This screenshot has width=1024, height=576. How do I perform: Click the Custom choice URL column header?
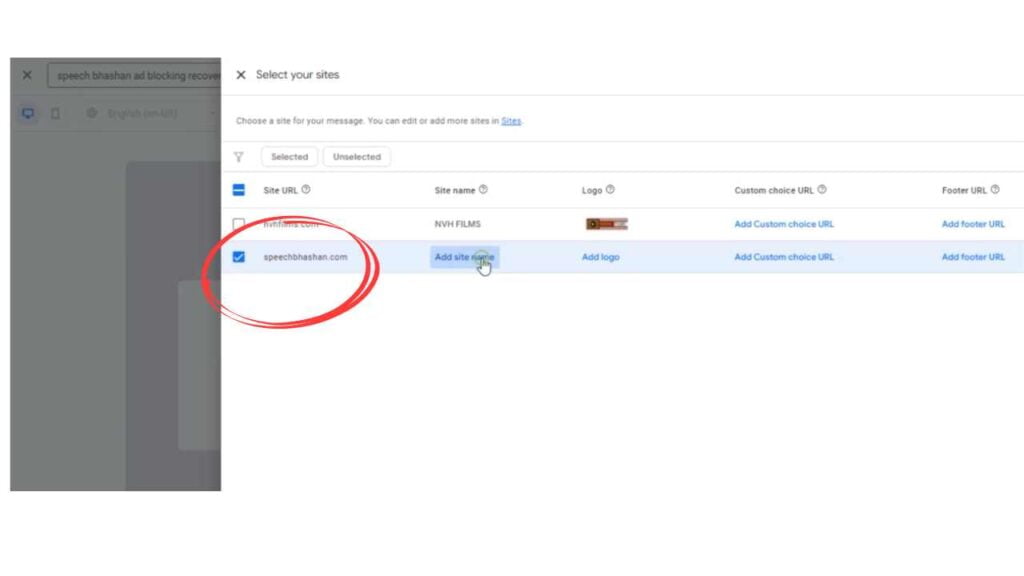(774, 190)
